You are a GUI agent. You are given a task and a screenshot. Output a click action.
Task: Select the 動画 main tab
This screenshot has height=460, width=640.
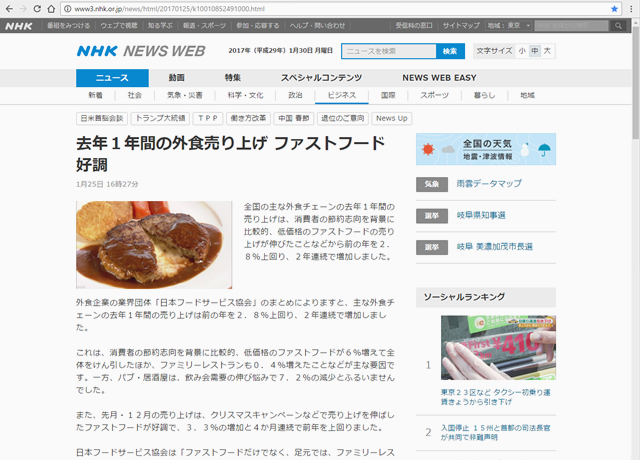176,78
